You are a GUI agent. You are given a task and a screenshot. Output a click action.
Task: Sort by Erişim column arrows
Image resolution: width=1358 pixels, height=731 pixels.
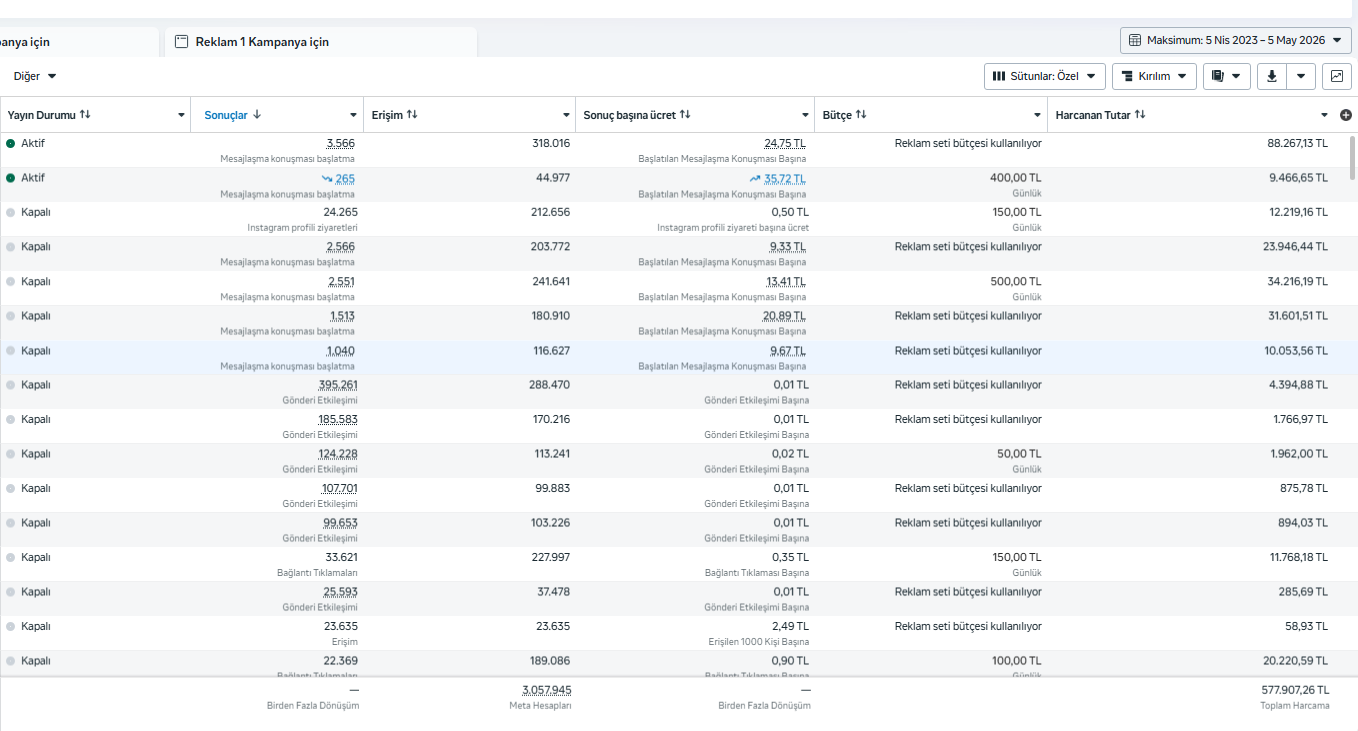(x=412, y=115)
